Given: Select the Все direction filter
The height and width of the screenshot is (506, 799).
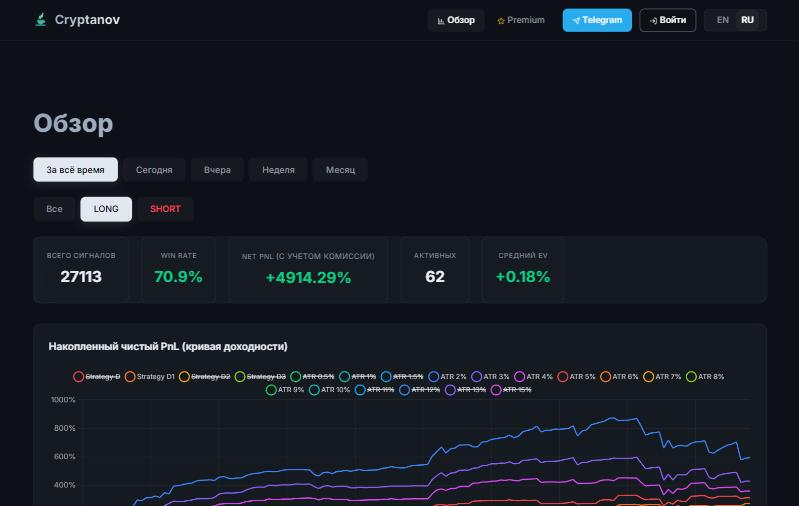Looking at the screenshot, I should 54,209.
